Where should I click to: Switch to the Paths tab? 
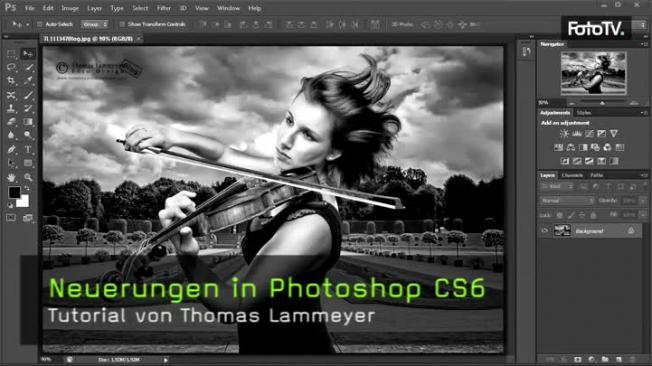click(x=597, y=175)
